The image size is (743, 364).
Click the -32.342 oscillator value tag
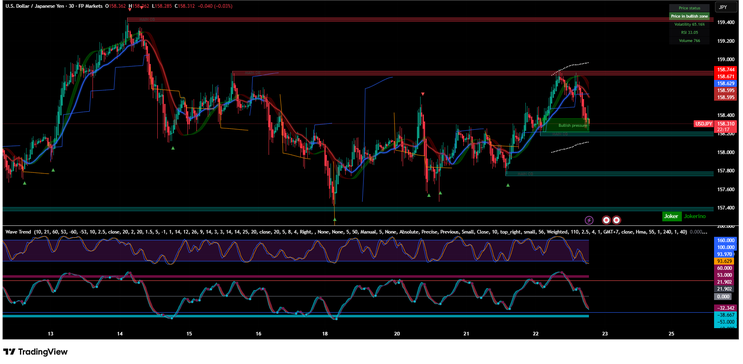click(x=725, y=308)
